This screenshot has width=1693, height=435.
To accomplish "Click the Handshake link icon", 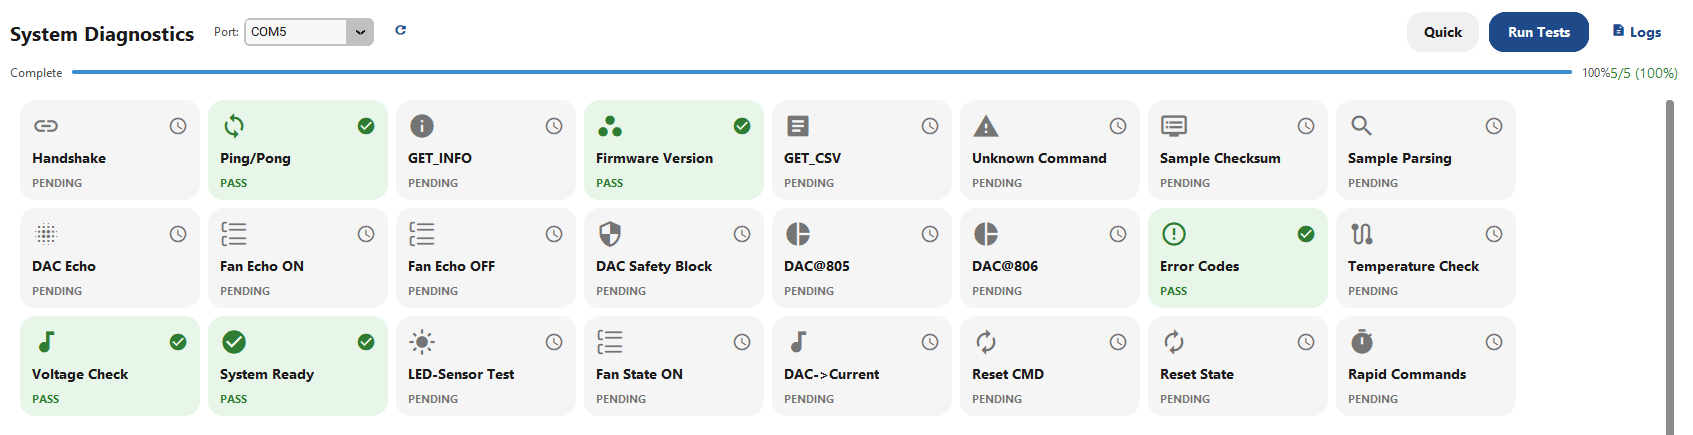I will pos(46,126).
